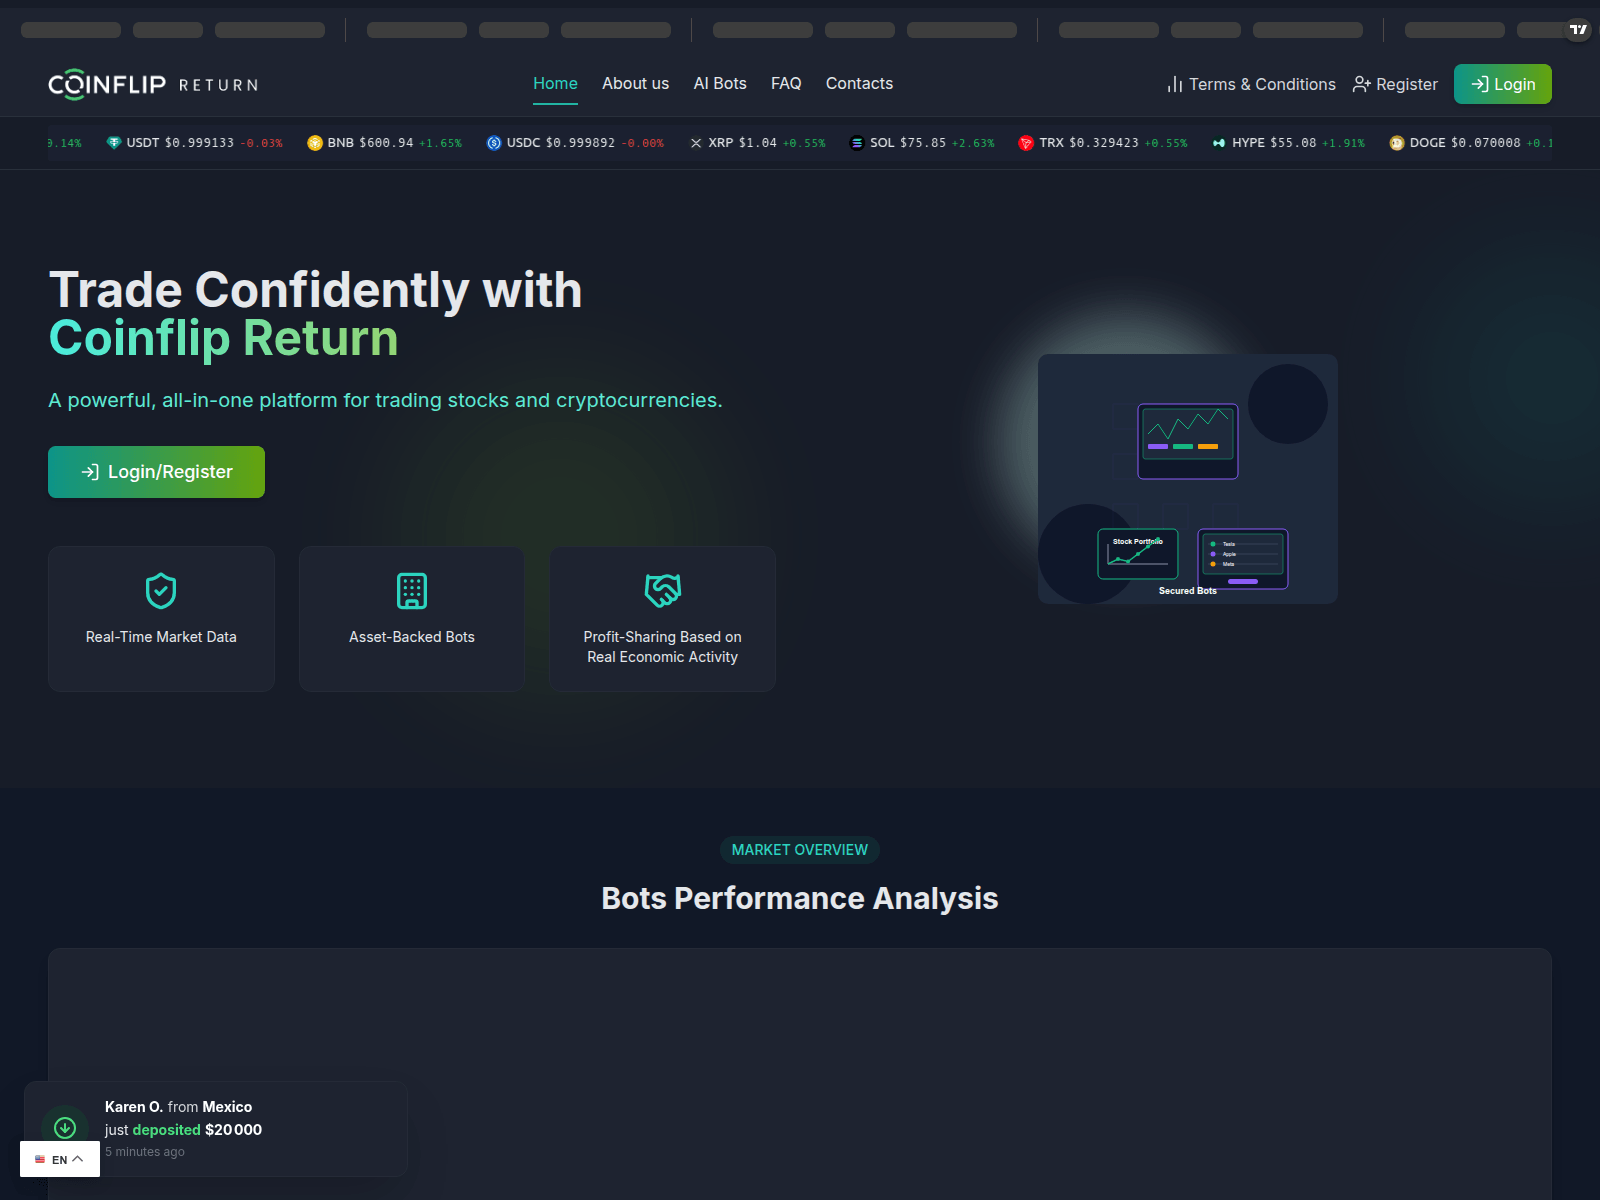Click Profit-Sharing Based on Real Economic Activity text
Viewport: 1600px width, 1200px height.
coord(663,647)
